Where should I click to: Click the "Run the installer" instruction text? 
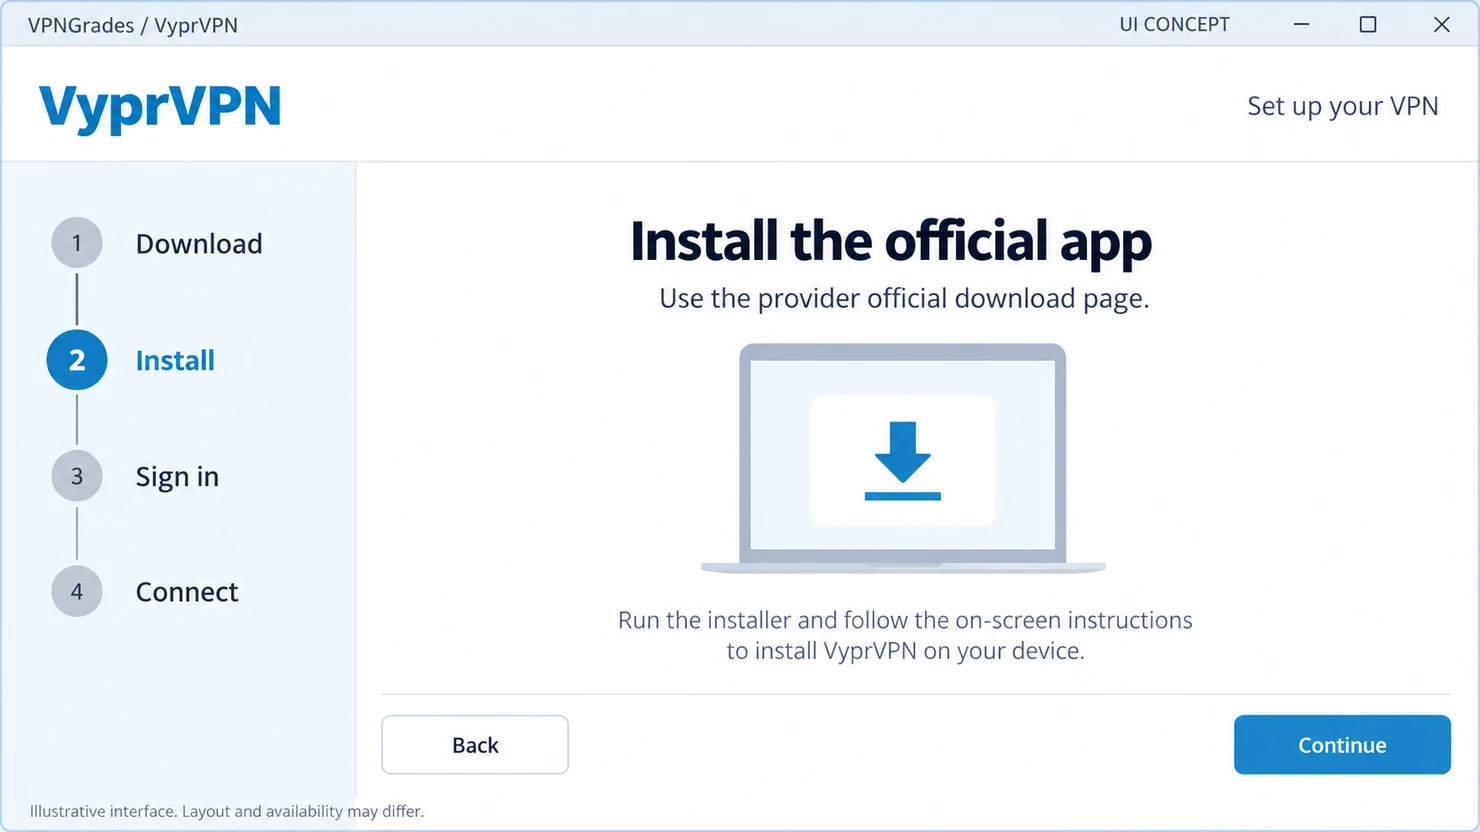[905, 635]
